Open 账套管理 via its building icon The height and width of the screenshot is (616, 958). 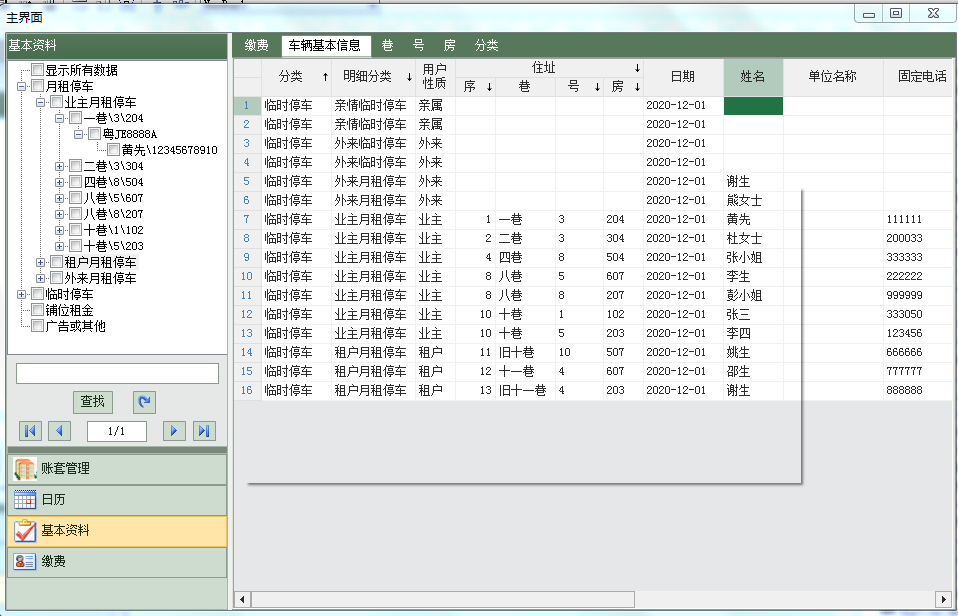click(25, 469)
